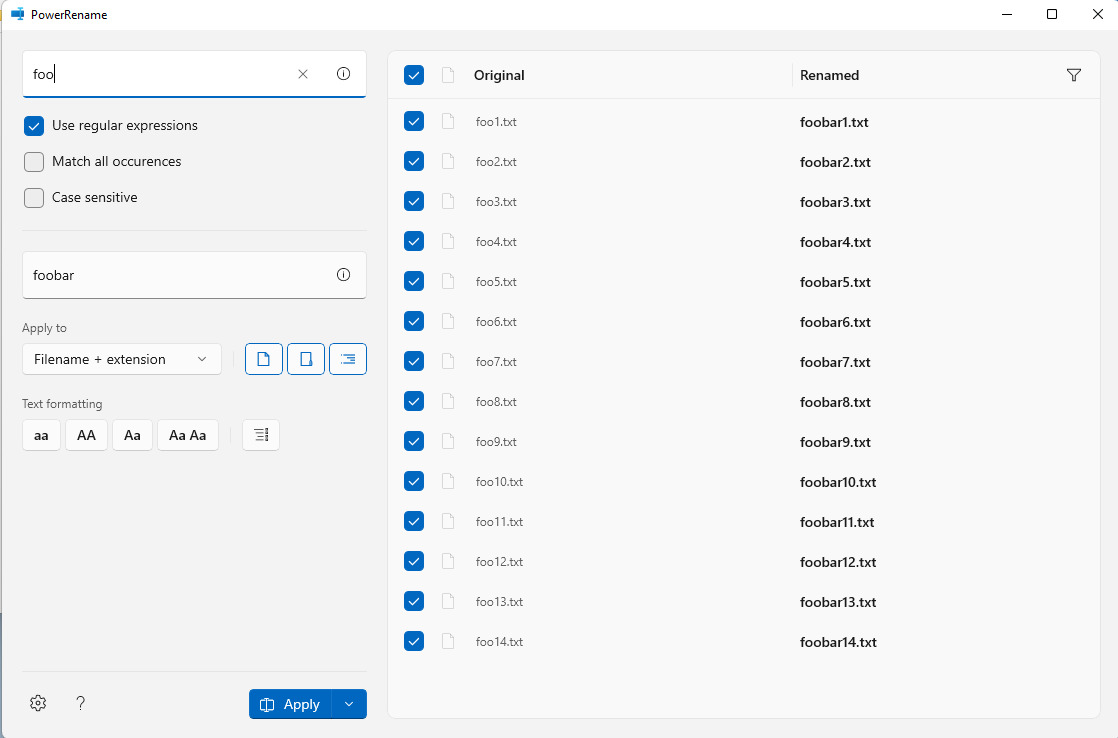Image resolution: width=1118 pixels, height=738 pixels.
Task: Enable Match all occurences checkbox
Action: (34, 162)
